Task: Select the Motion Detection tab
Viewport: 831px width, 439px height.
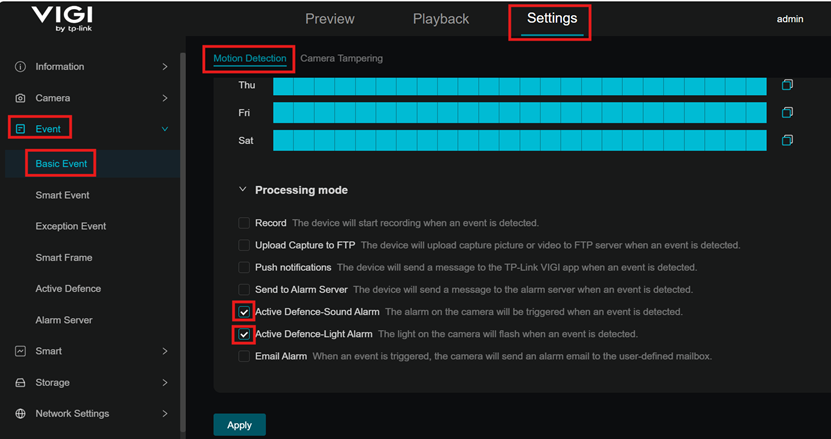Action: pos(250,58)
